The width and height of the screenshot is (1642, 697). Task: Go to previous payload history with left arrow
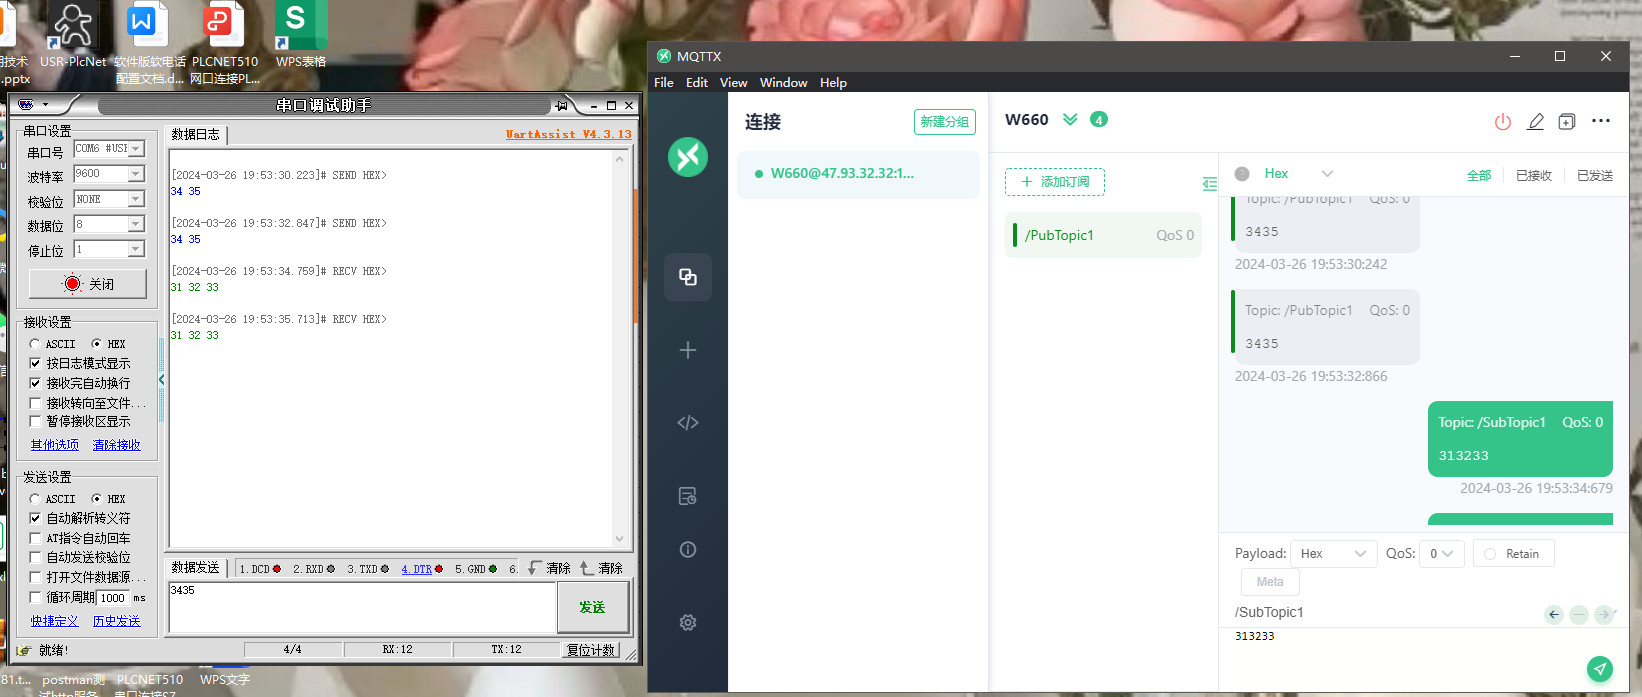point(1553,615)
